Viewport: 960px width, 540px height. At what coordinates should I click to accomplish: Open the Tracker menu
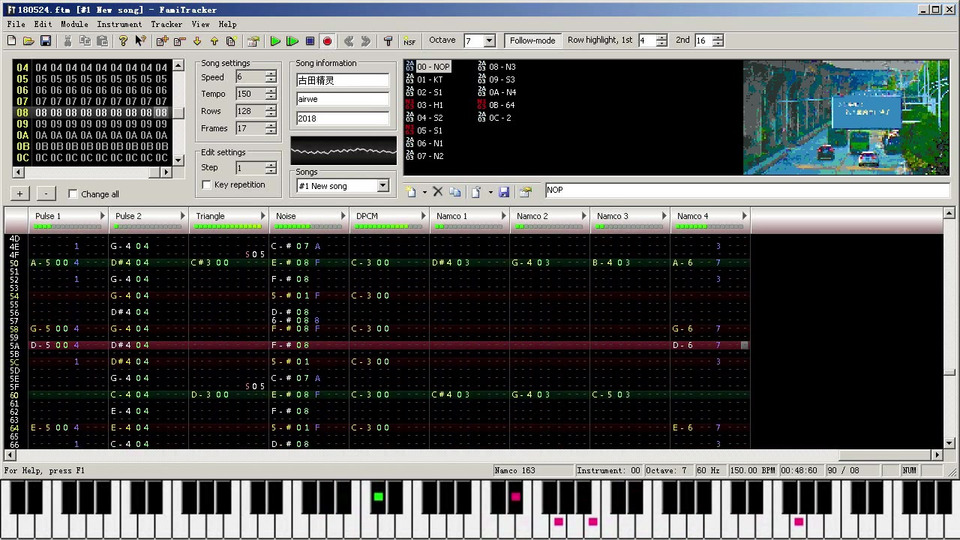click(166, 24)
